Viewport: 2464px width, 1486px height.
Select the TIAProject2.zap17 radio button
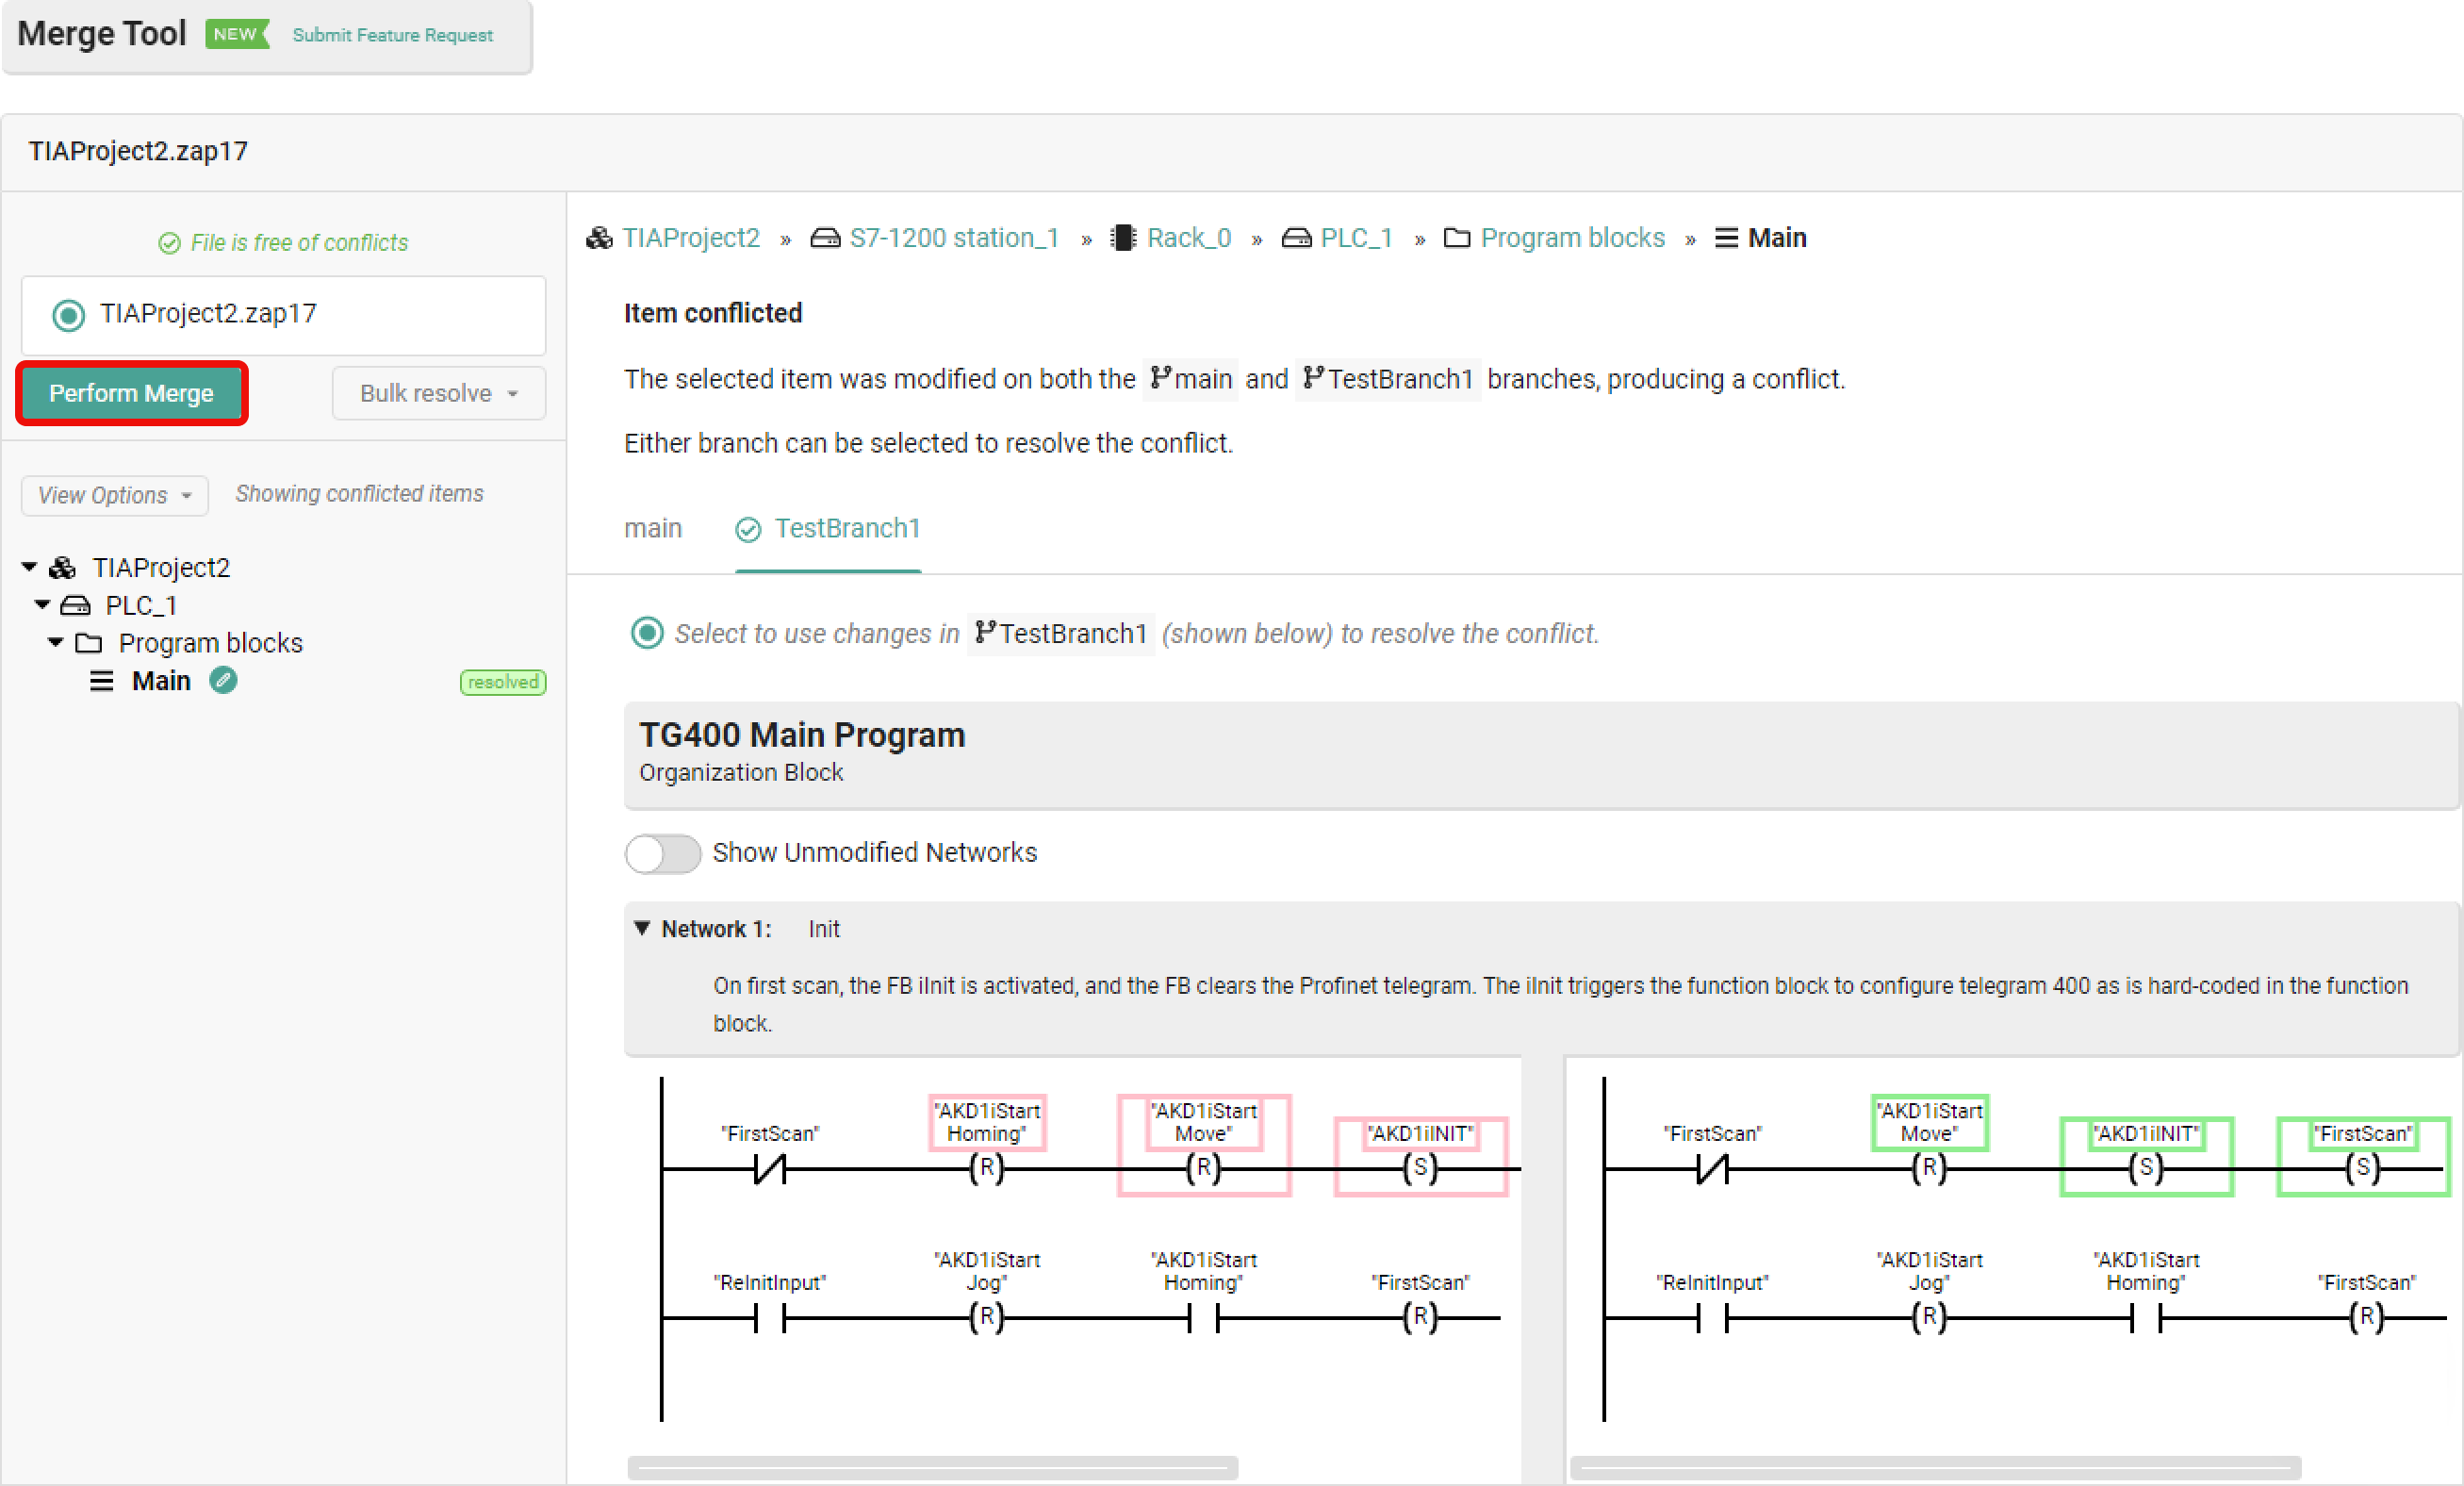[x=69, y=315]
